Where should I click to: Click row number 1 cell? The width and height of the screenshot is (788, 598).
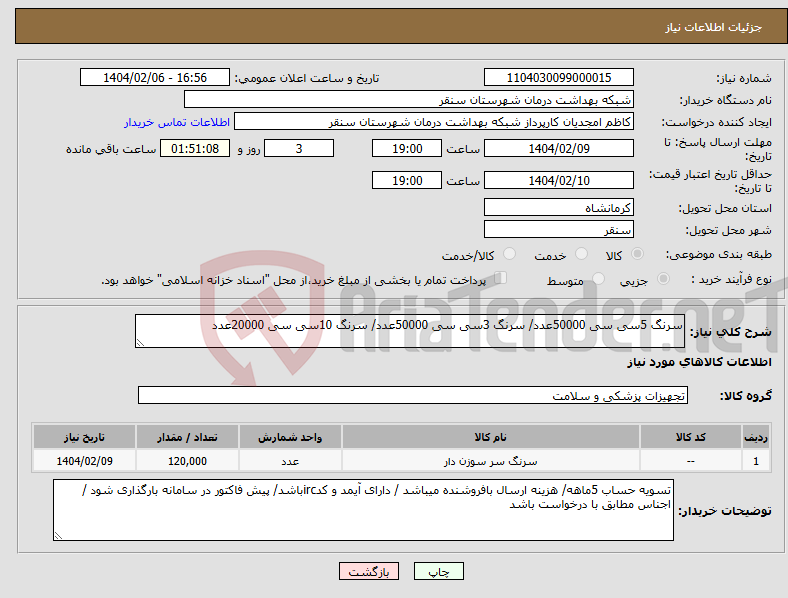pos(756,461)
